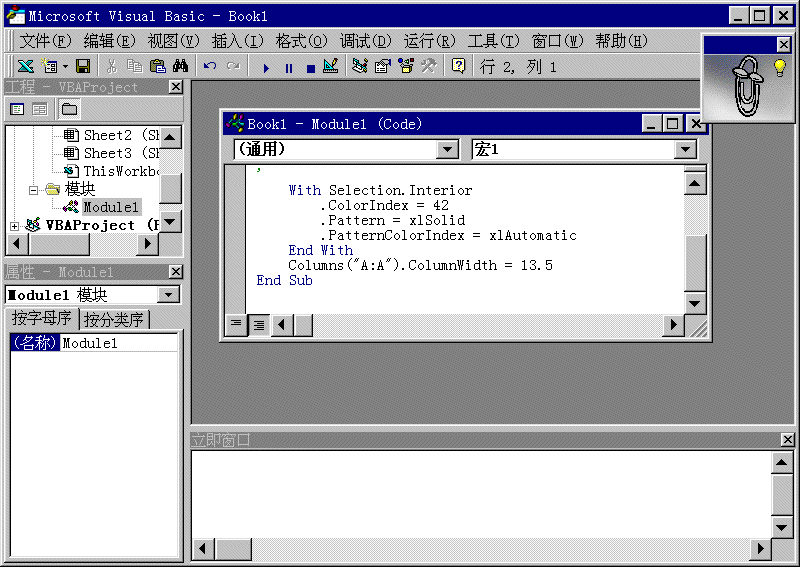800x567 pixels.
Task: Collapse the 模块 folder in project tree
Action: click(34, 189)
